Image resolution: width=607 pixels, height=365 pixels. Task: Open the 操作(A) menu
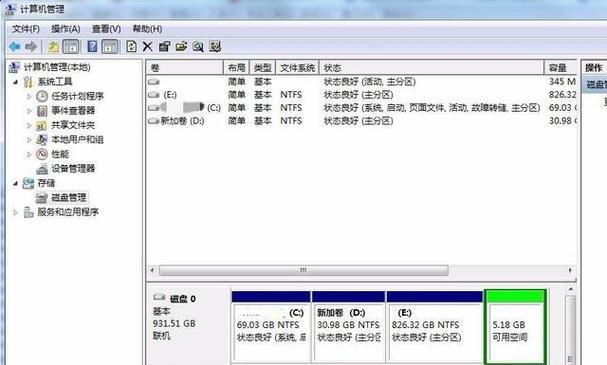point(66,29)
